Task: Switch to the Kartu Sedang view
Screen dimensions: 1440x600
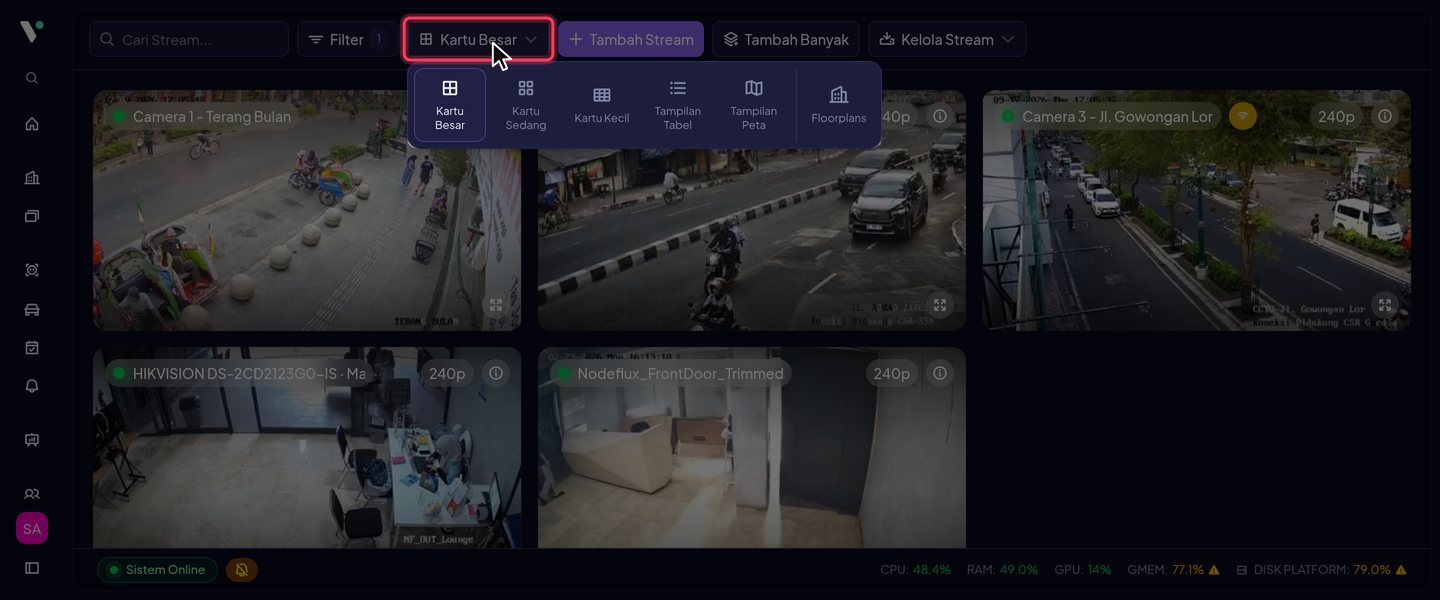Action: click(526, 105)
